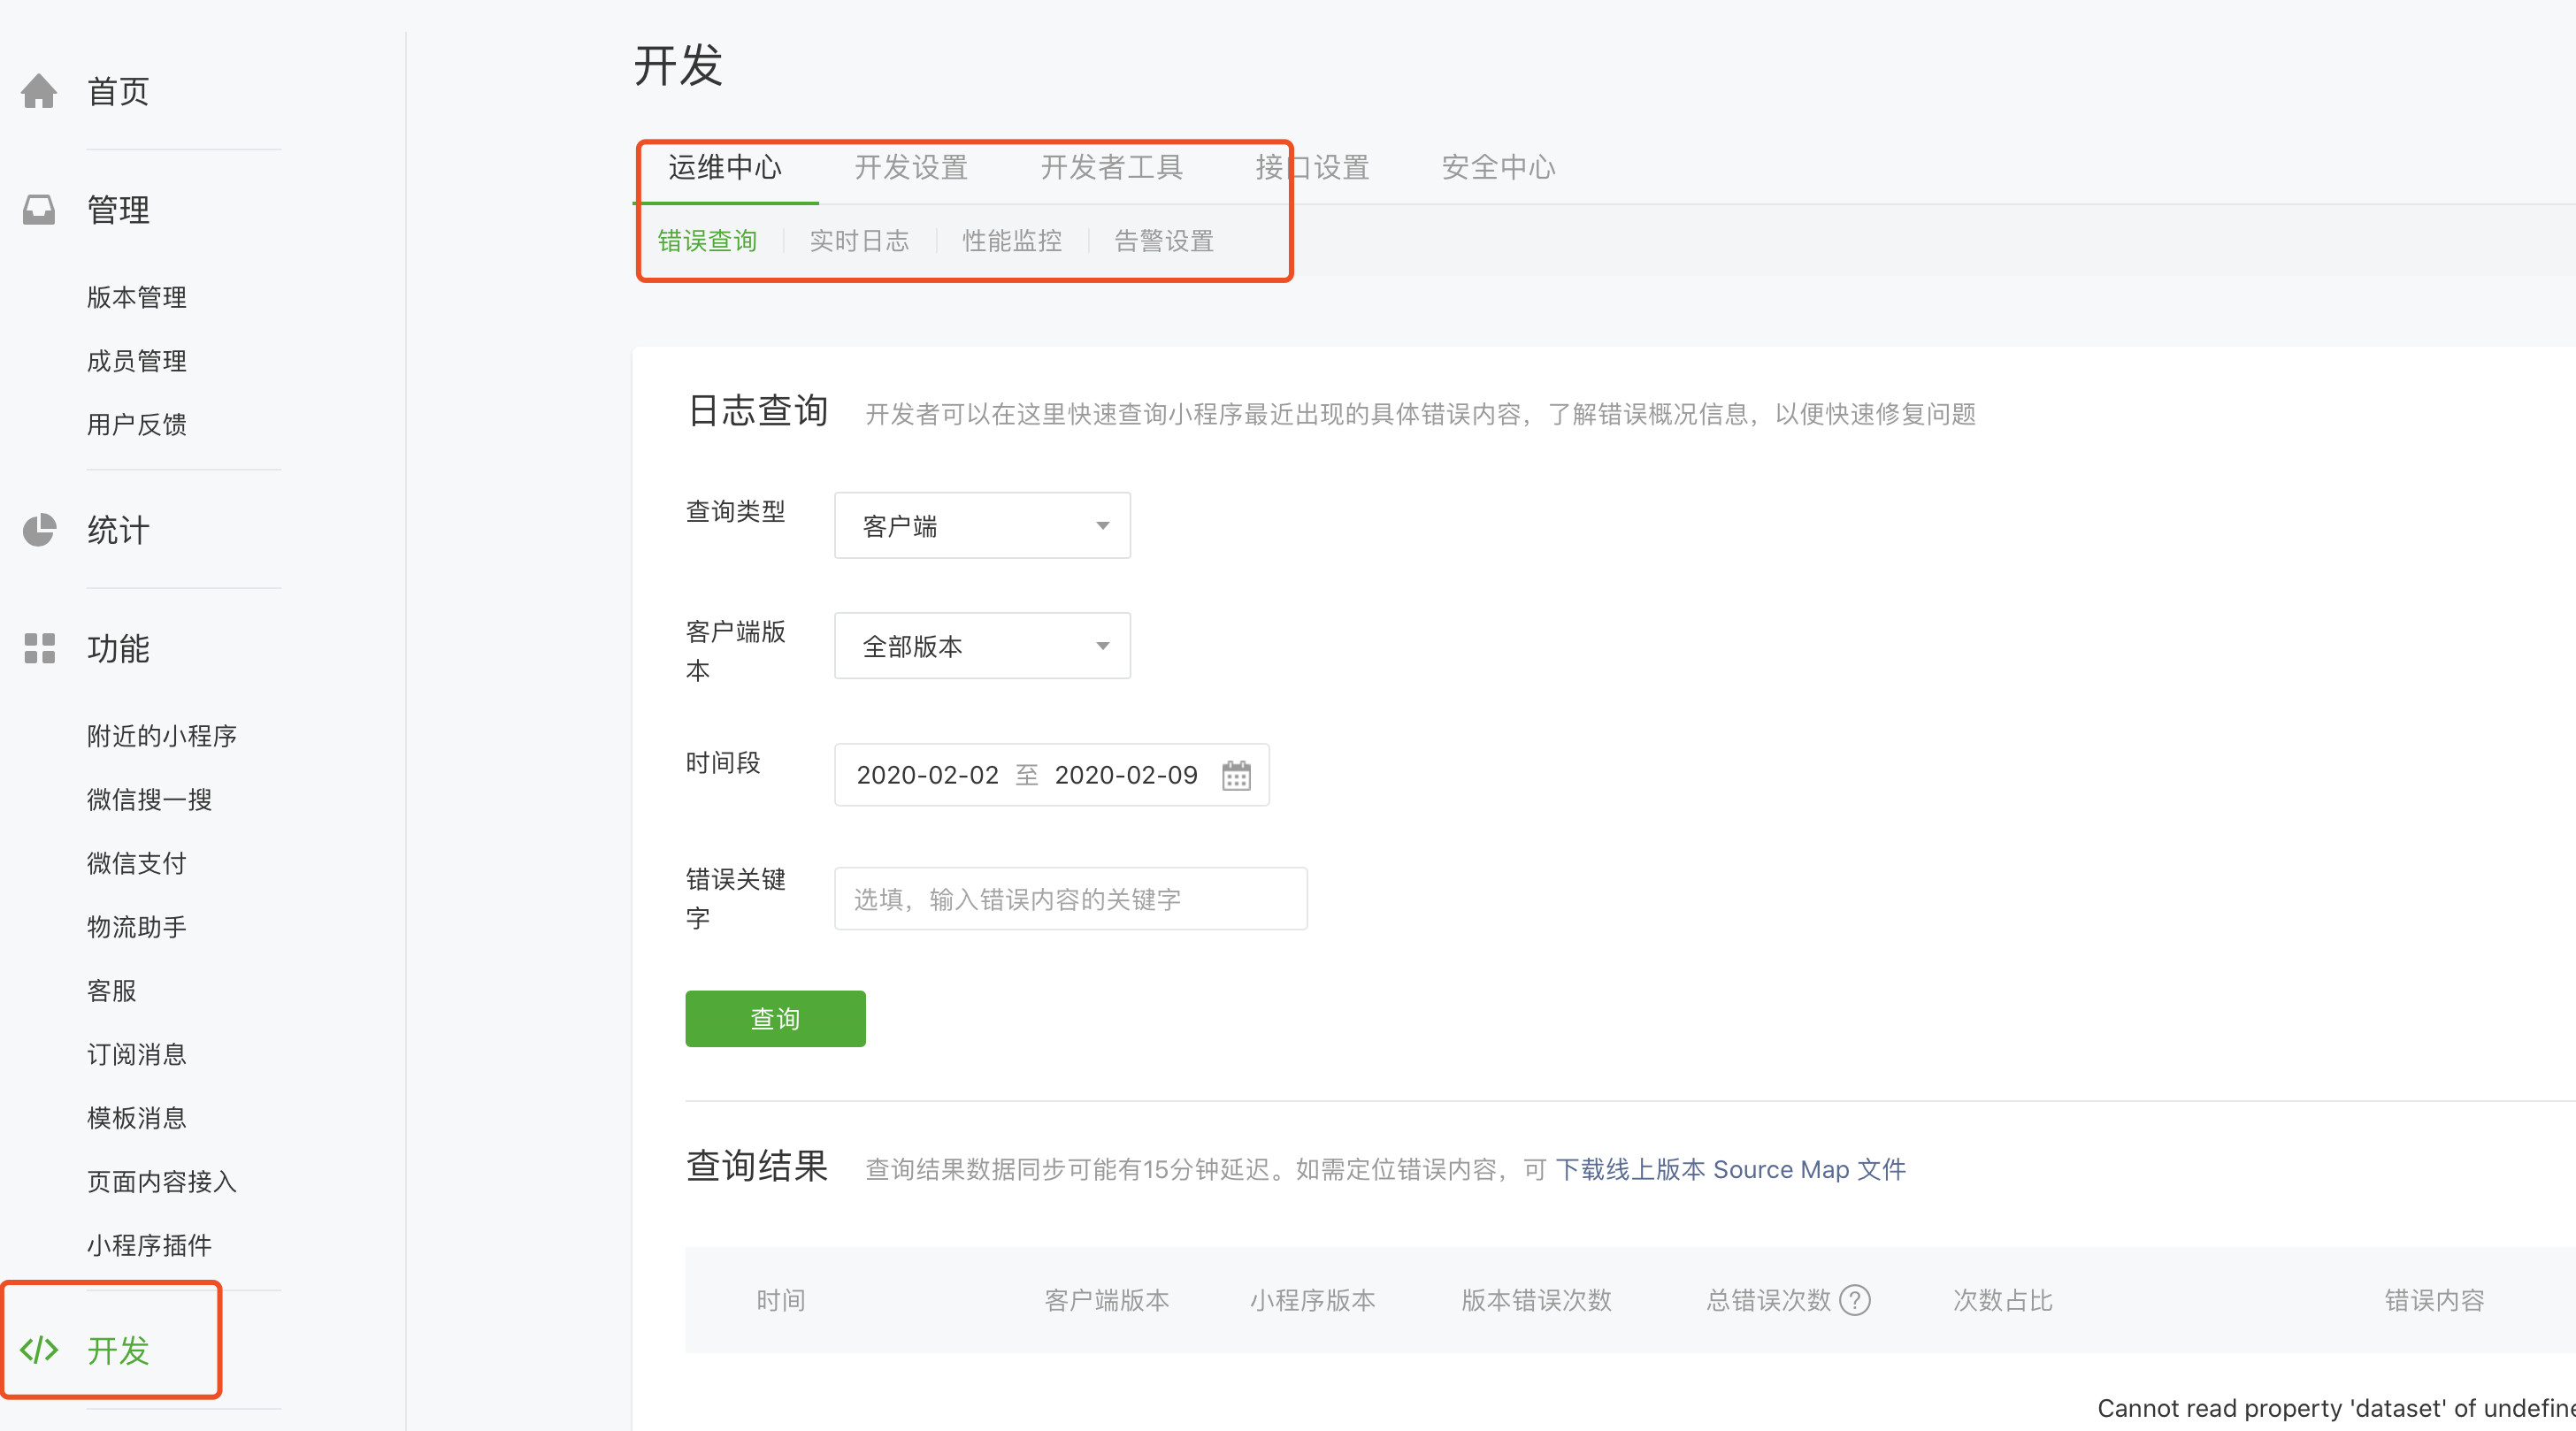2576x1431 pixels.
Task: Focus the 错误关键字 keyword input field
Action: (1070, 899)
